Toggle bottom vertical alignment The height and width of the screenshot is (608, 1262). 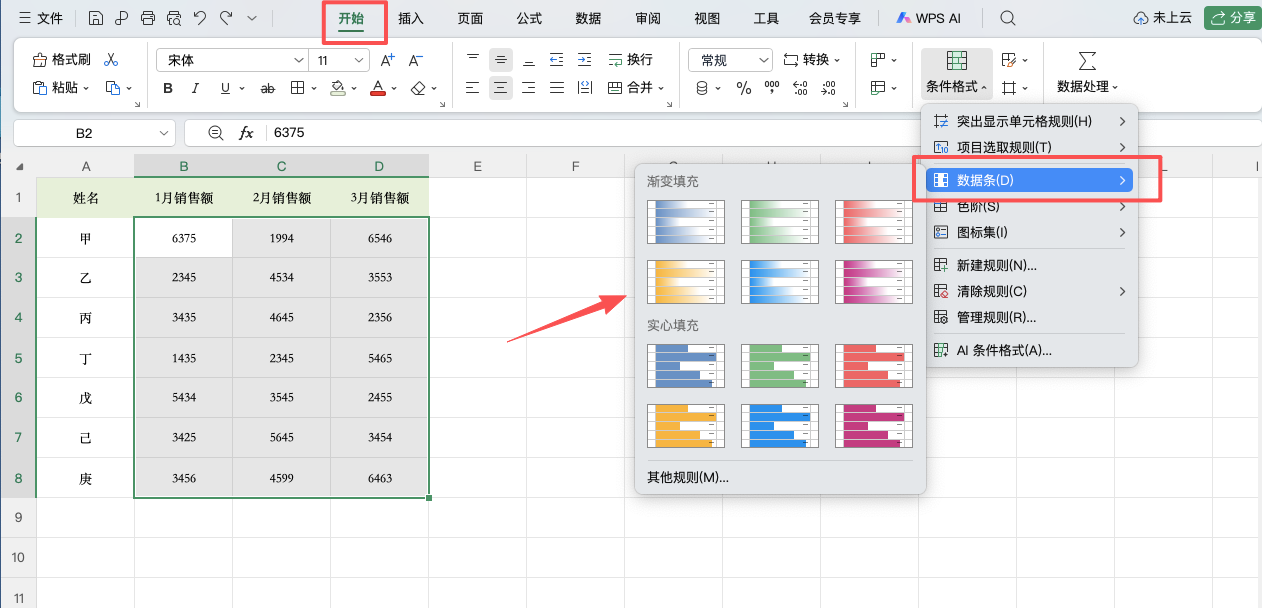(529, 60)
